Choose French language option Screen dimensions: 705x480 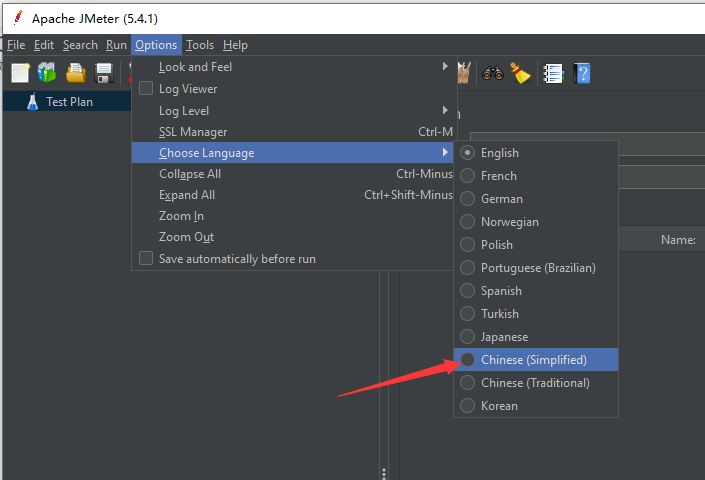(x=535, y=176)
